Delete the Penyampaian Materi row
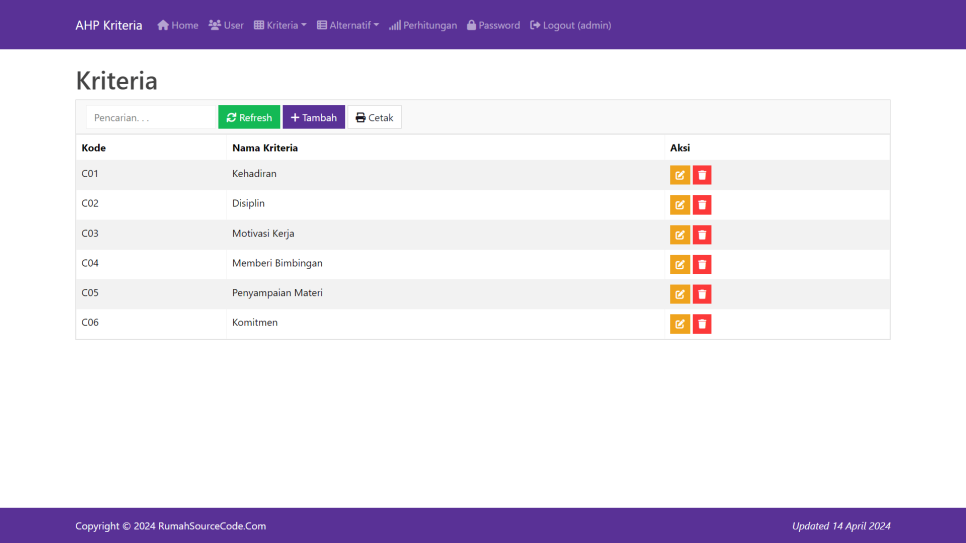The height and width of the screenshot is (543, 966). click(702, 294)
